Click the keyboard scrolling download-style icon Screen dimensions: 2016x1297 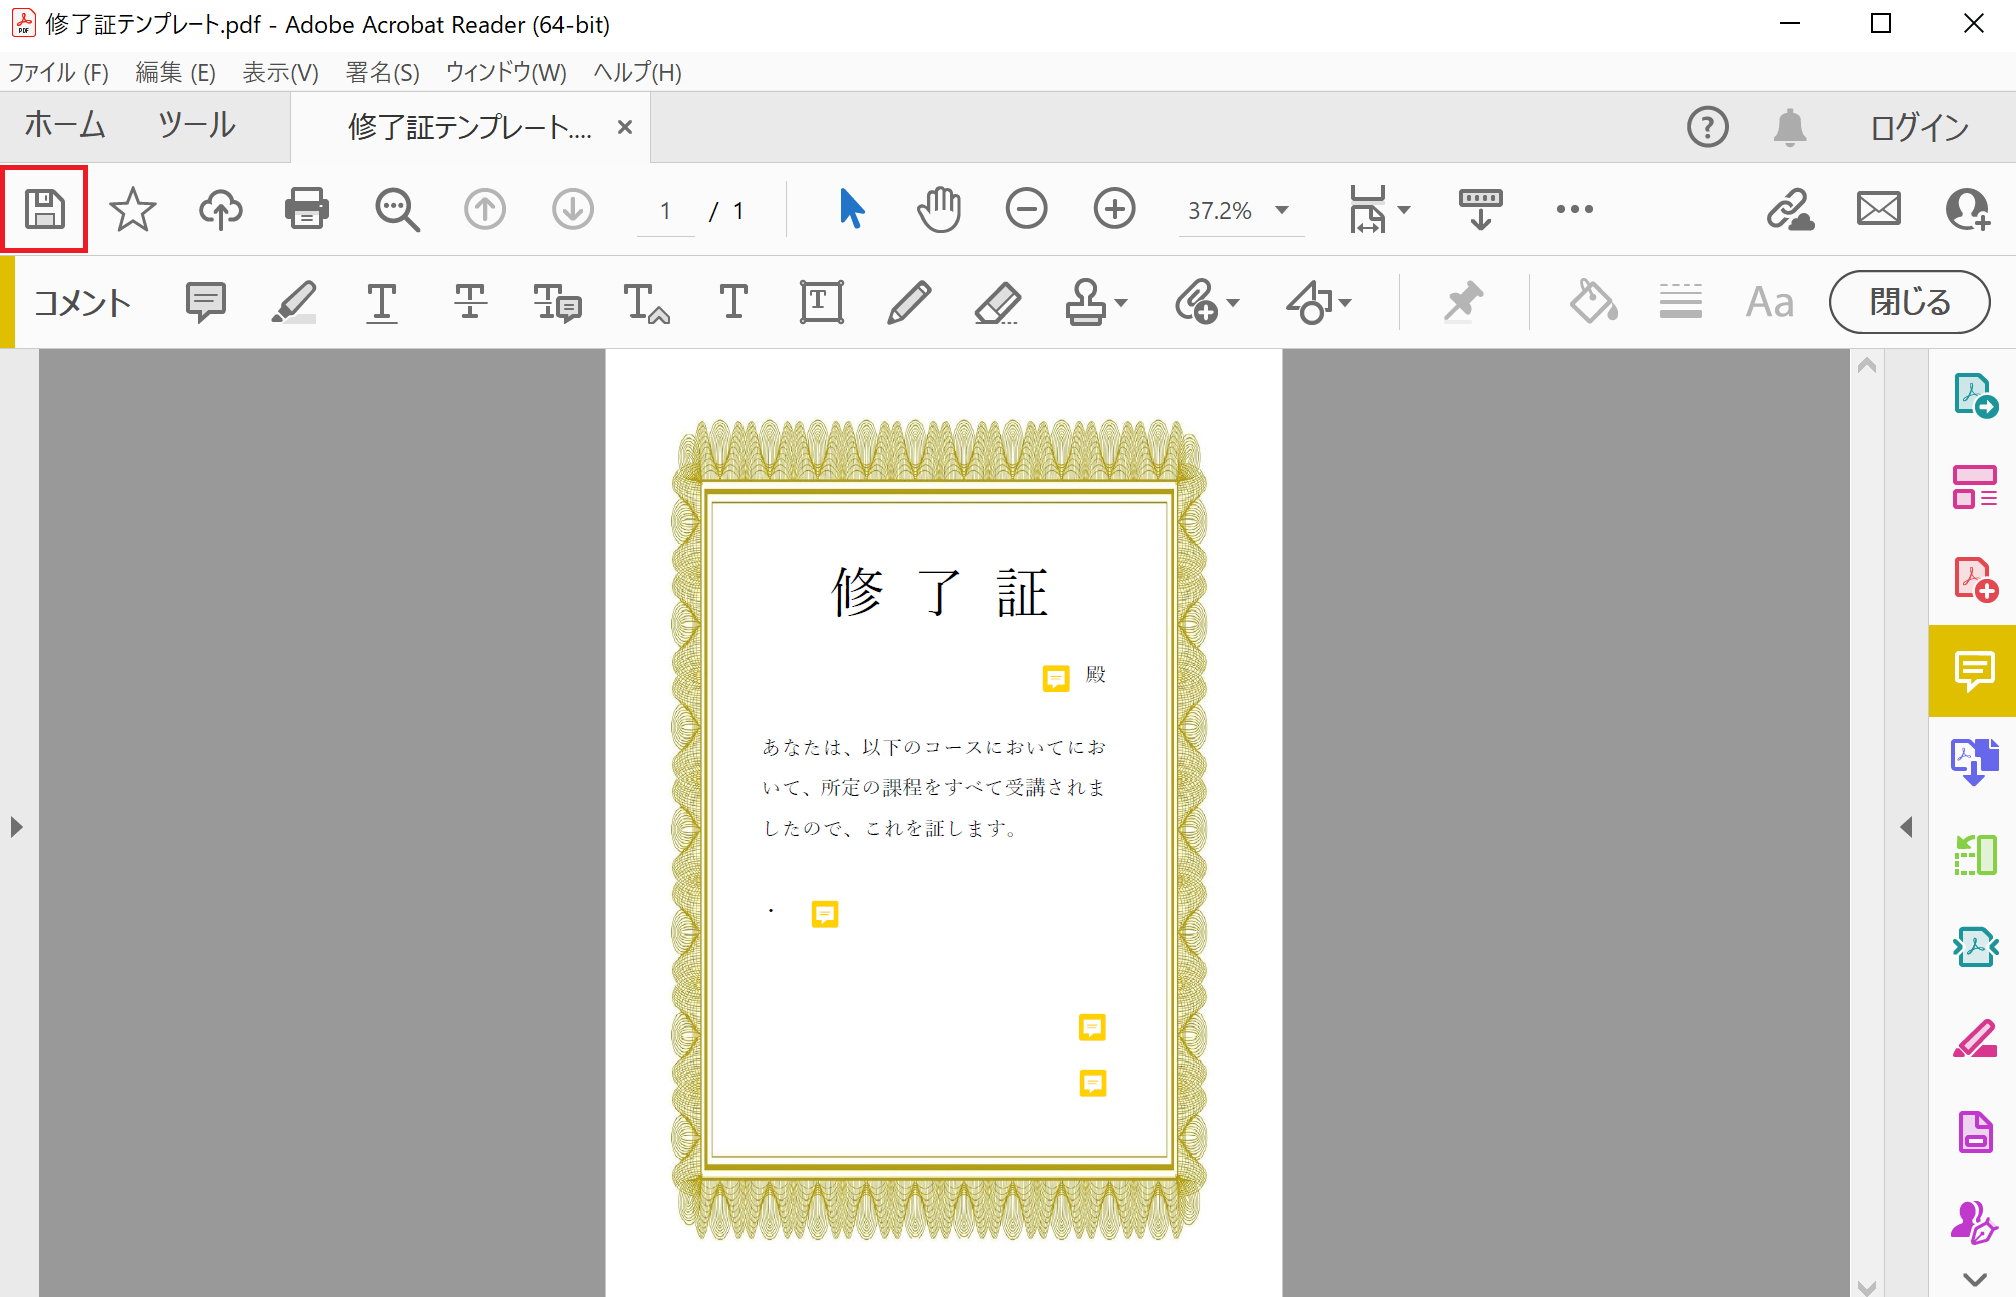(x=1481, y=209)
